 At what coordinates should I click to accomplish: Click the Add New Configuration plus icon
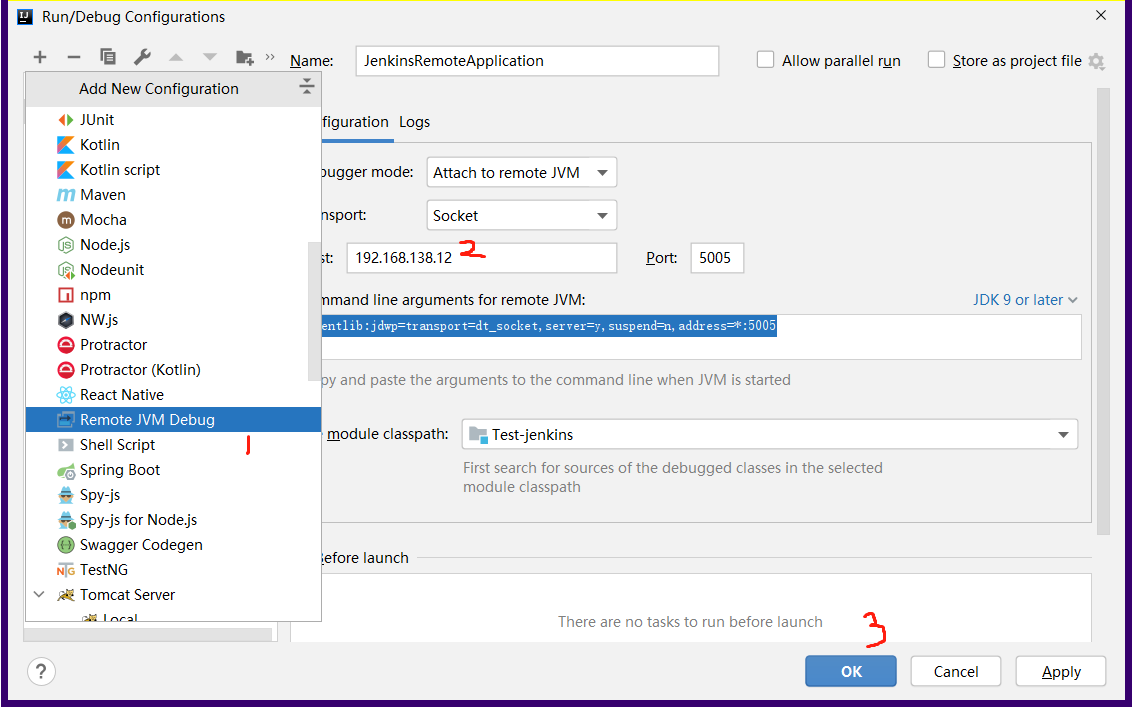tap(40, 57)
